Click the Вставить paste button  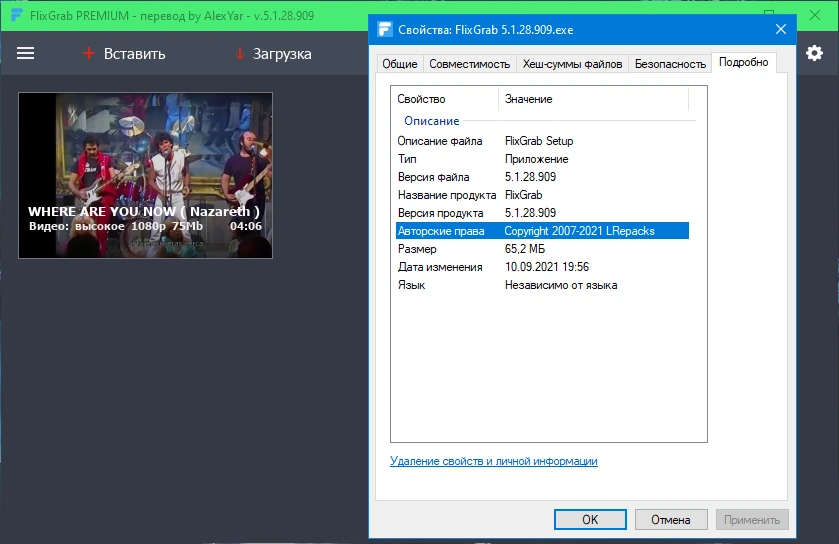[124, 53]
